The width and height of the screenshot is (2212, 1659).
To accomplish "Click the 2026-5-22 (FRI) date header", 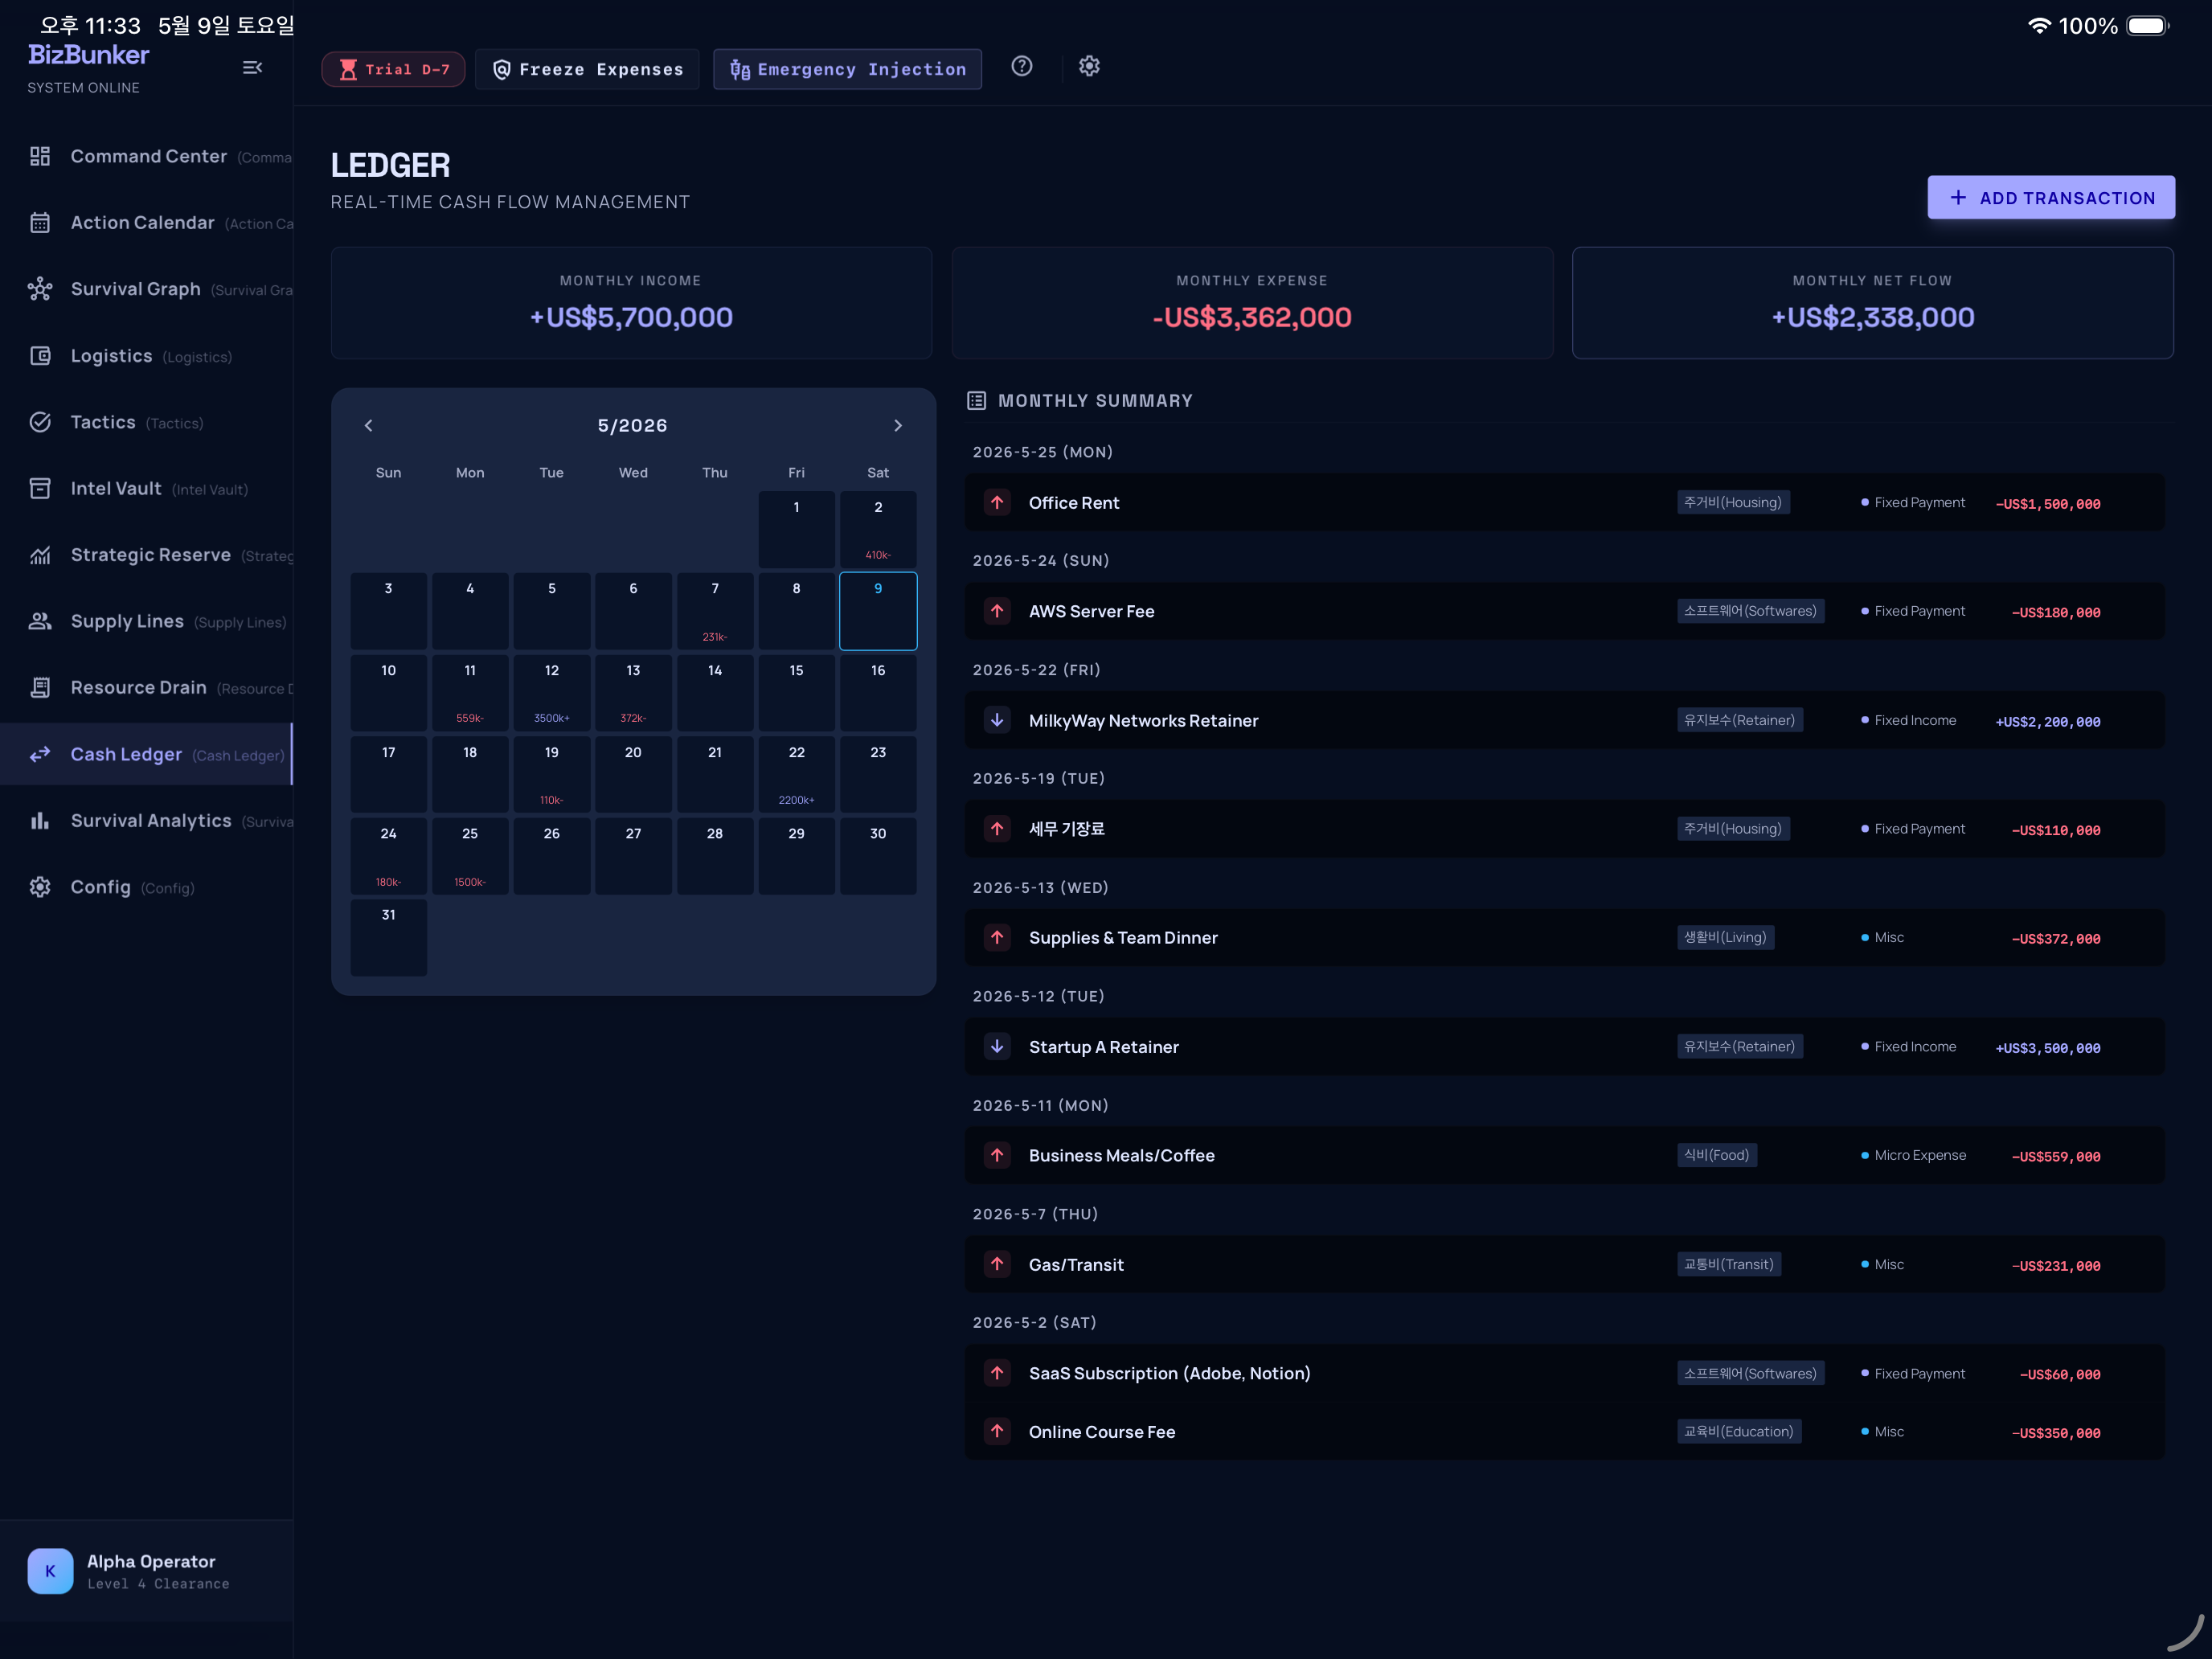I will 1036,670.
